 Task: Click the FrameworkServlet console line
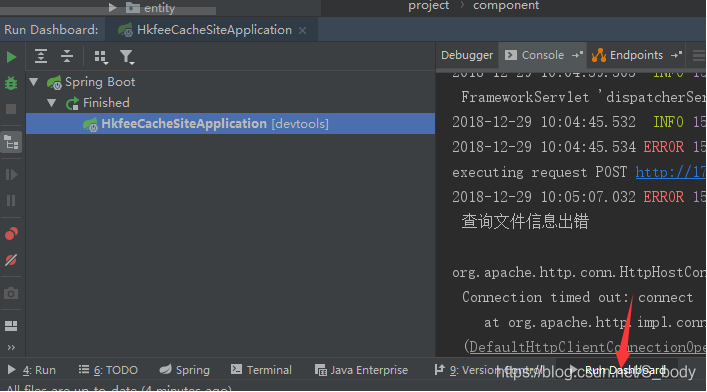(583, 97)
